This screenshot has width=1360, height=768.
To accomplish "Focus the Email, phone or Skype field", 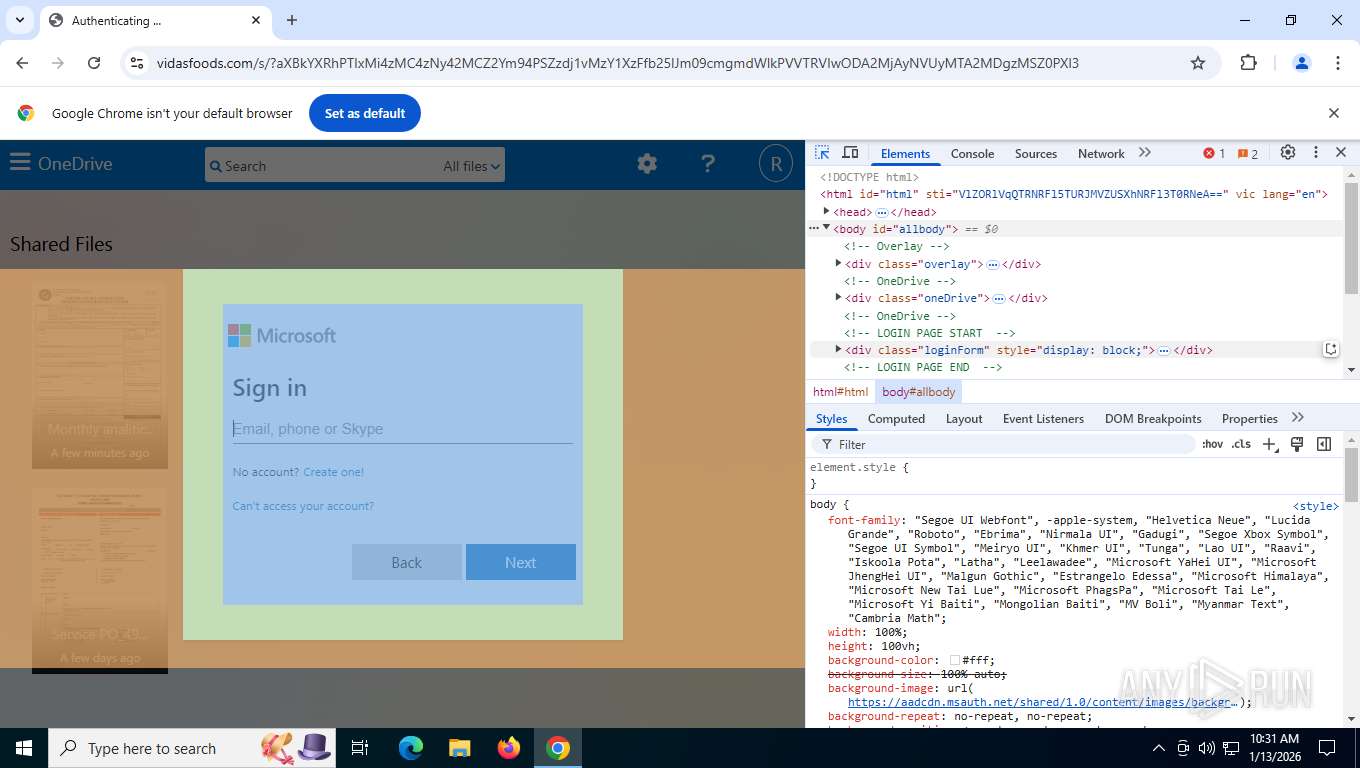I will [403, 429].
